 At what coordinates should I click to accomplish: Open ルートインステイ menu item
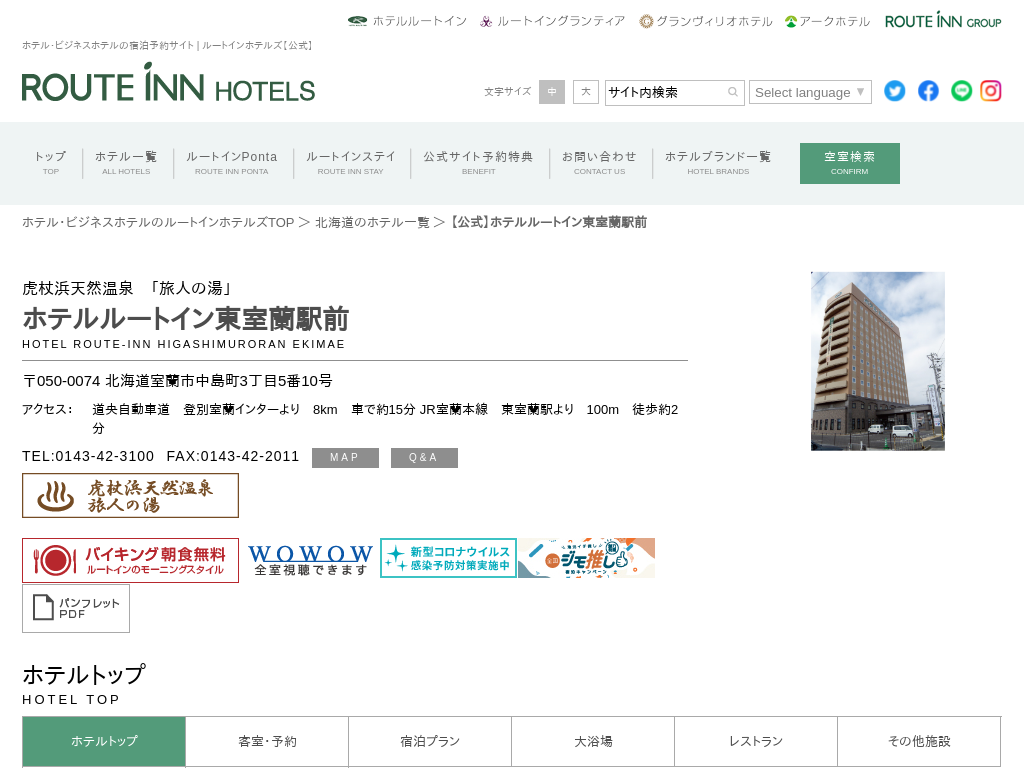point(351,163)
